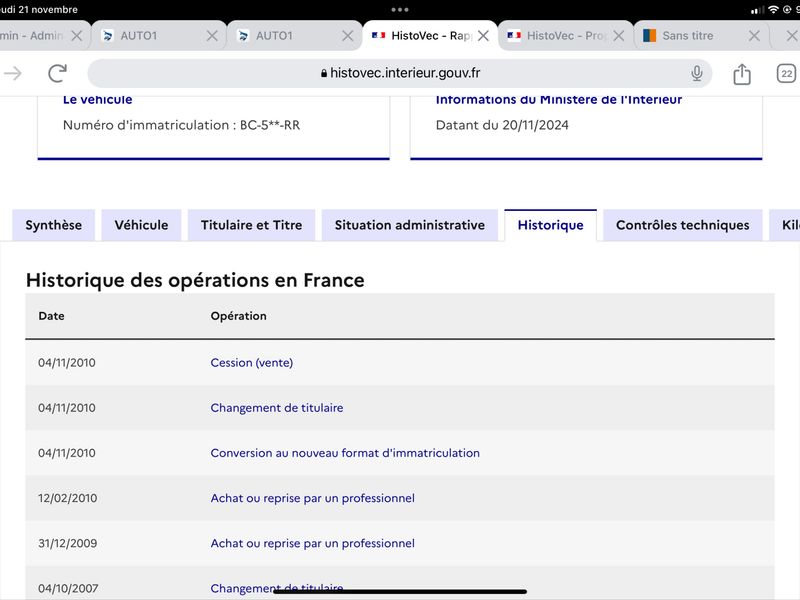Open the Véhicule tab
The width and height of the screenshot is (800, 600).
[141, 225]
